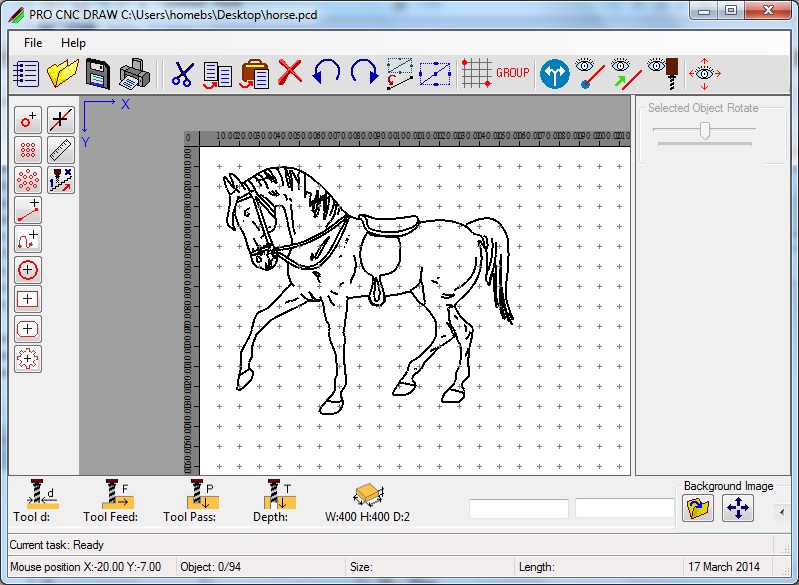
Task: Toggle the grid display icon
Action: tap(477, 73)
